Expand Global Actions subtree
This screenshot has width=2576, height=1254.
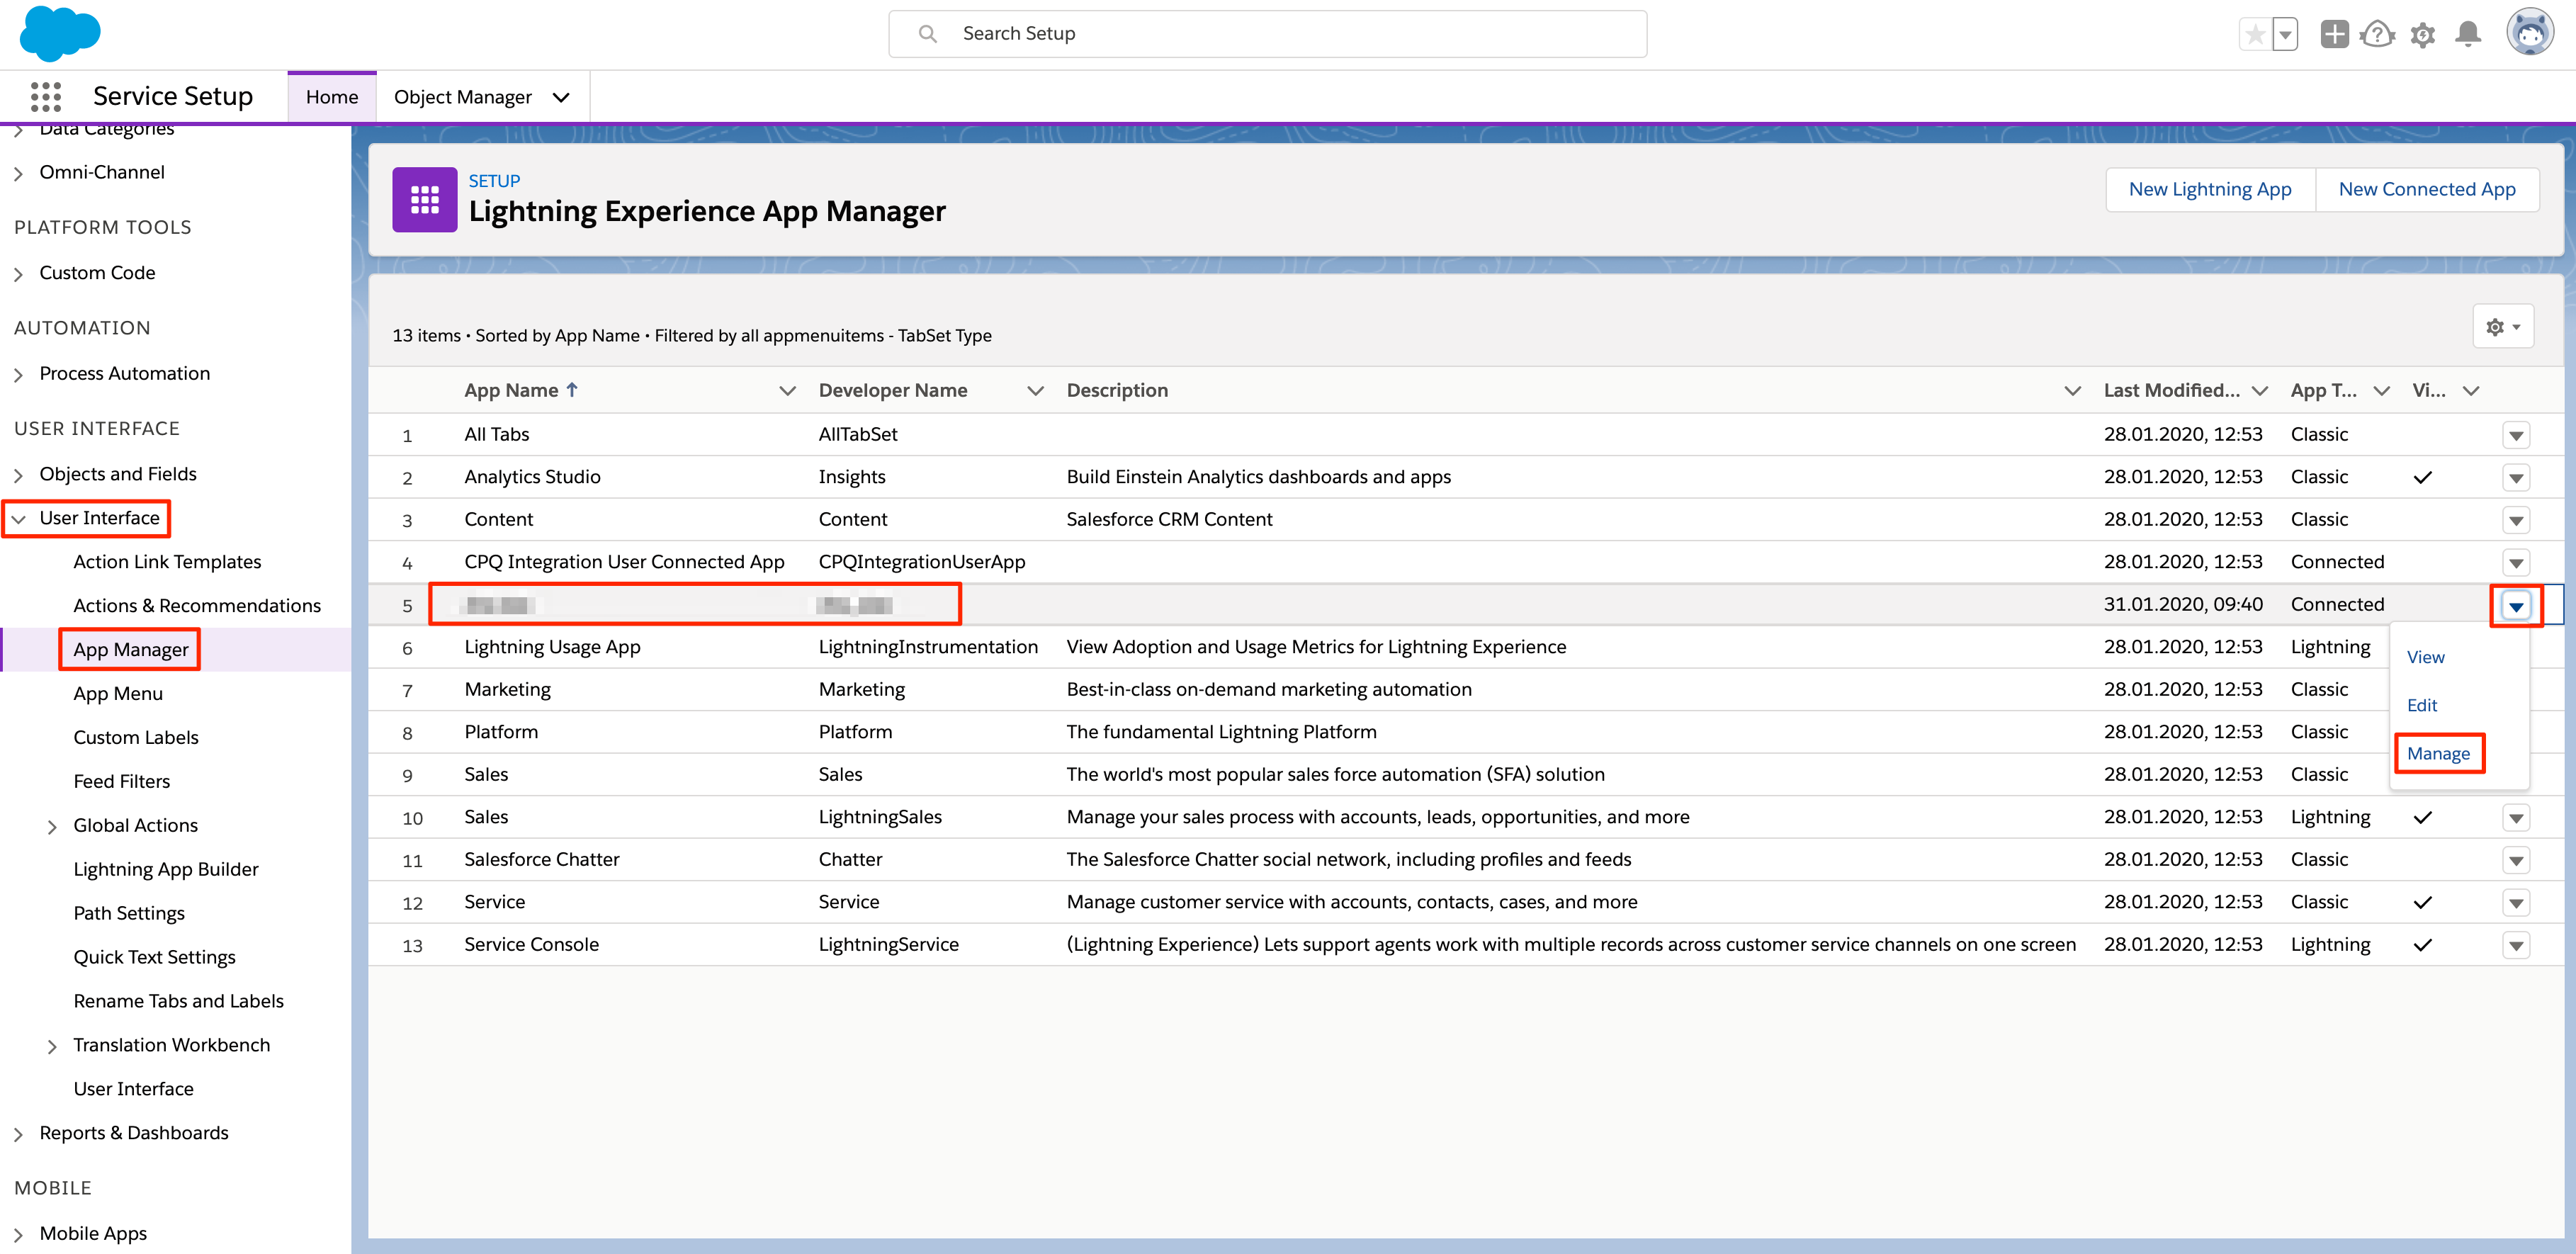tap(52, 827)
